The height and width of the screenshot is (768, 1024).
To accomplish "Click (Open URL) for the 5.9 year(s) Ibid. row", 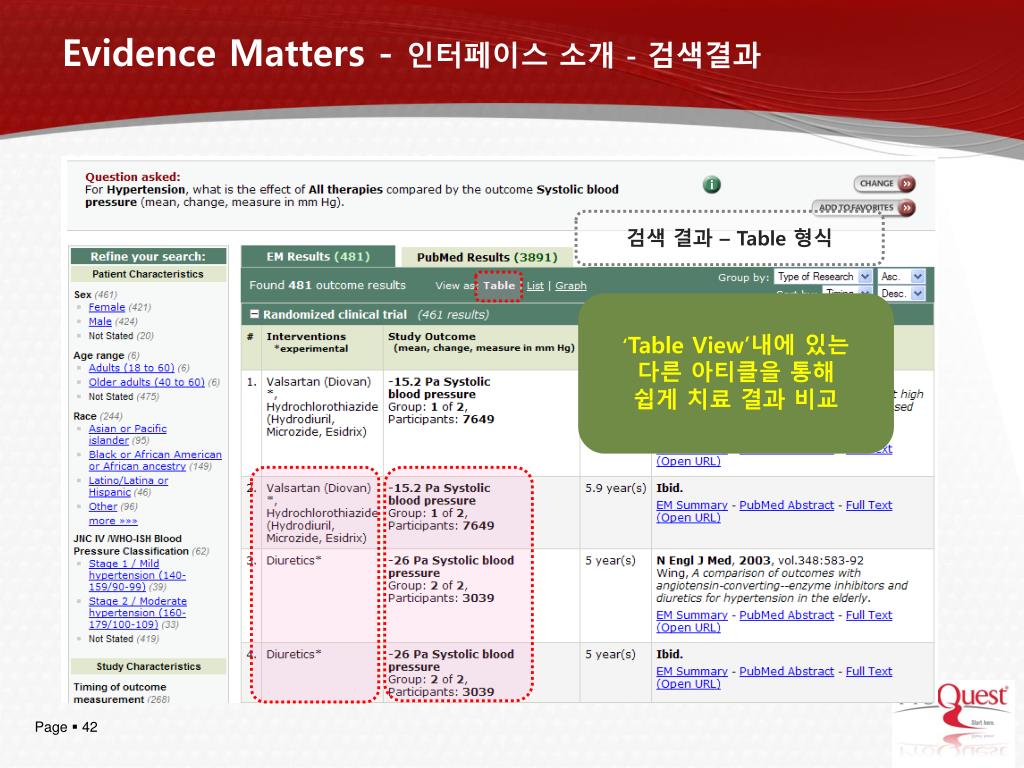I will tap(688, 517).
